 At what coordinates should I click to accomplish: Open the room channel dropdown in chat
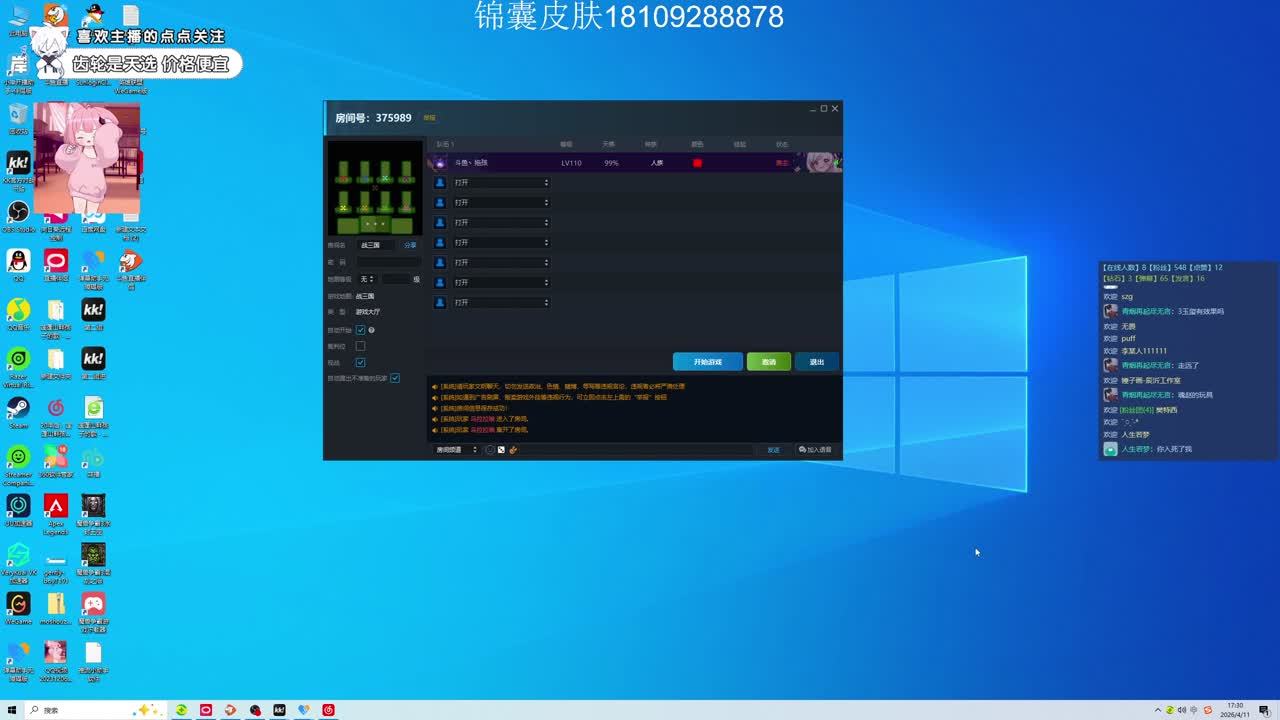[x=457, y=450]
